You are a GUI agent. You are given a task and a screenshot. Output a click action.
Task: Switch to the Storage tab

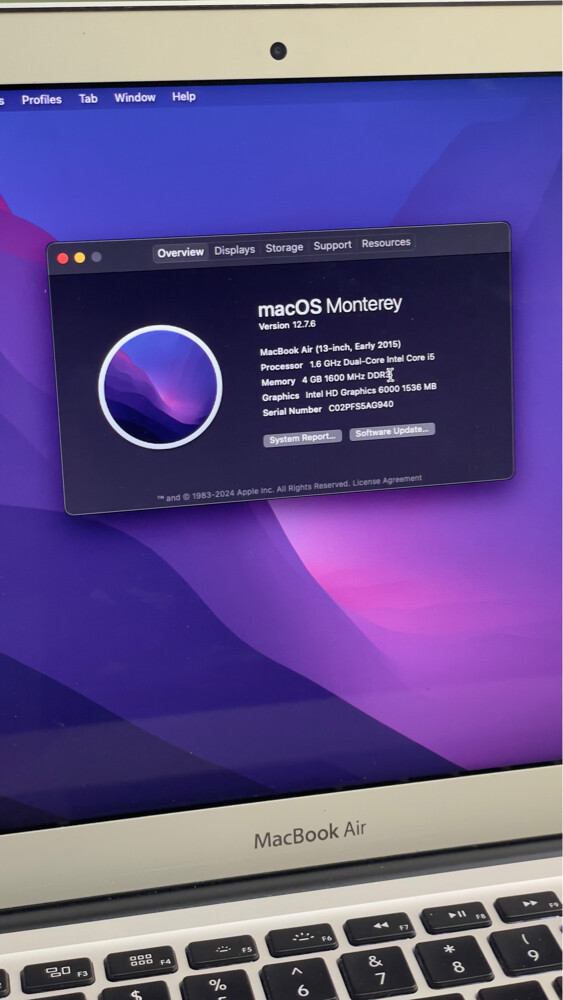pos(284,247)
